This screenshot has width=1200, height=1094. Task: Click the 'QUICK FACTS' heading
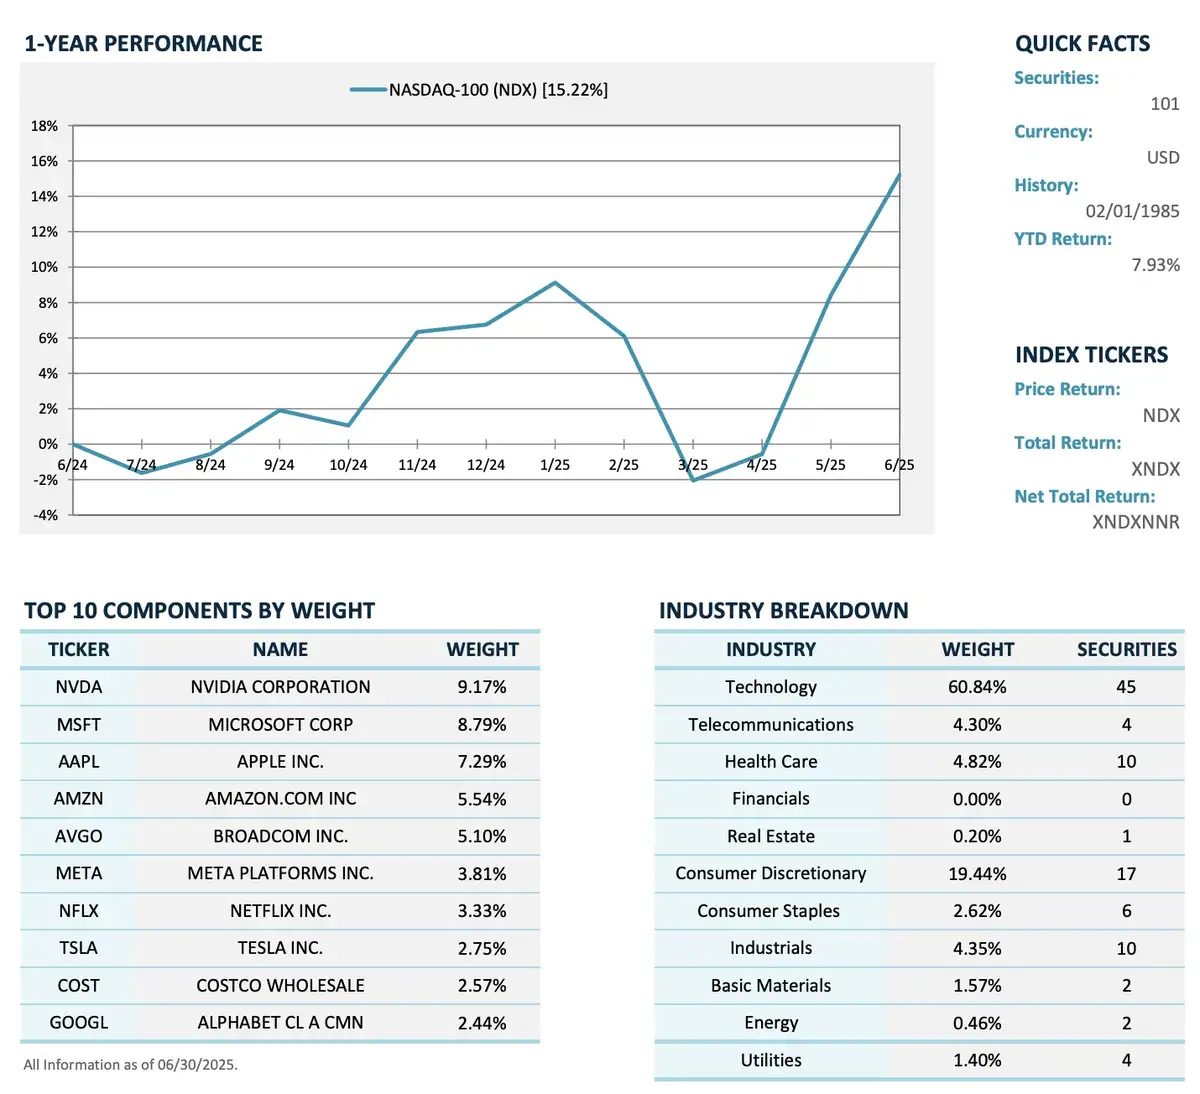click(1082, 44)
